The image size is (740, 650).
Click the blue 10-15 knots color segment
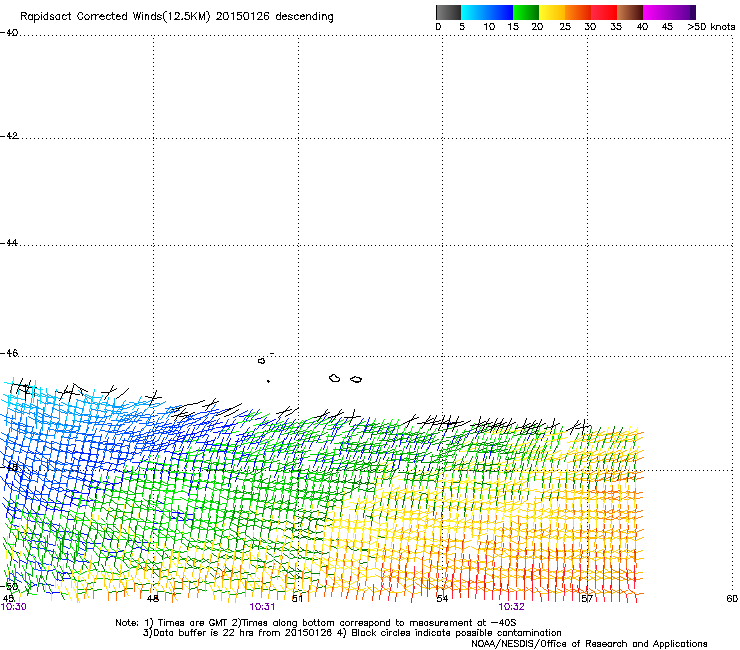tap(500, 12)
